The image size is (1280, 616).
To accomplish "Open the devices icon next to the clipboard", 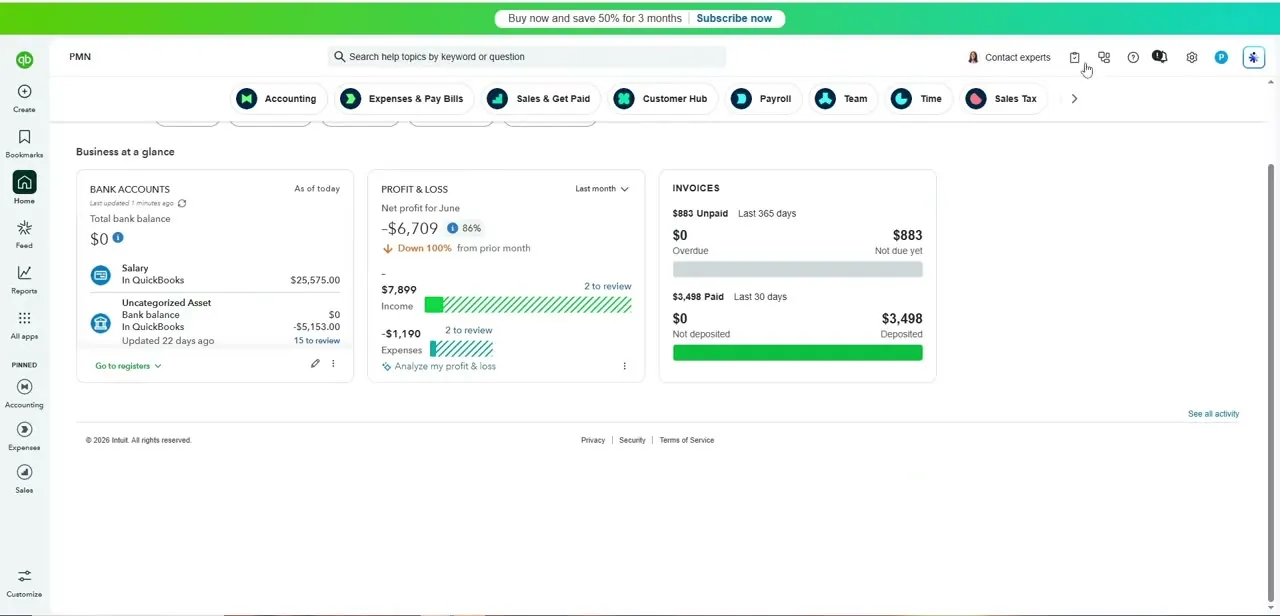I will point(1104,58).
